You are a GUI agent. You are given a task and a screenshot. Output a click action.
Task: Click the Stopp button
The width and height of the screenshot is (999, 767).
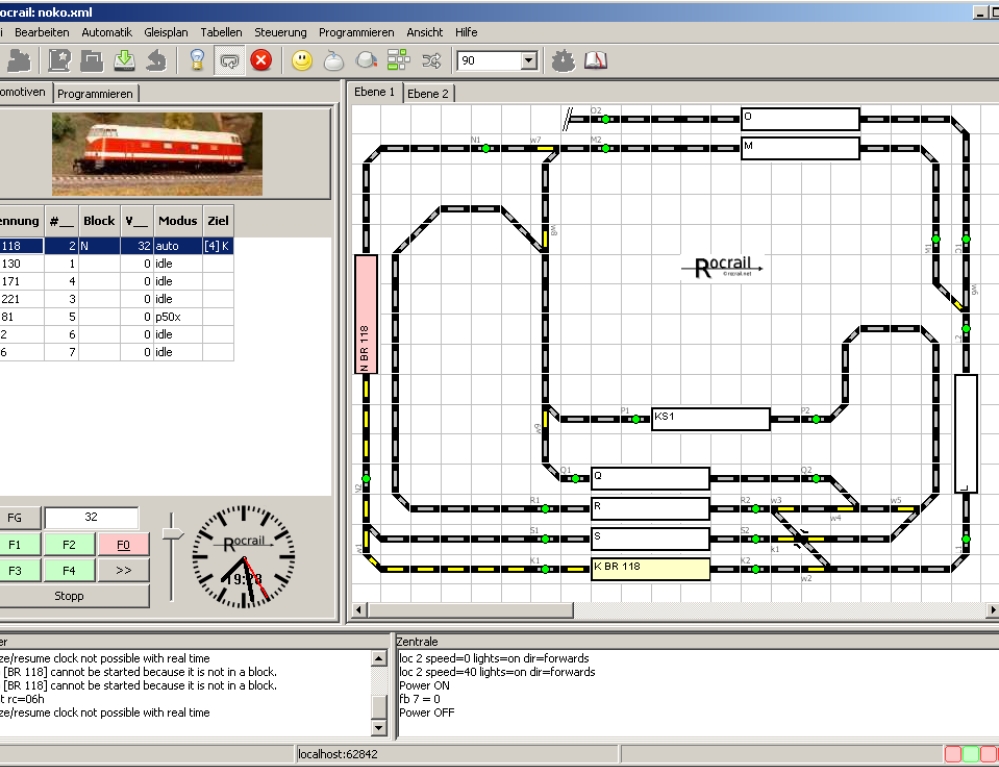(69, 596)
